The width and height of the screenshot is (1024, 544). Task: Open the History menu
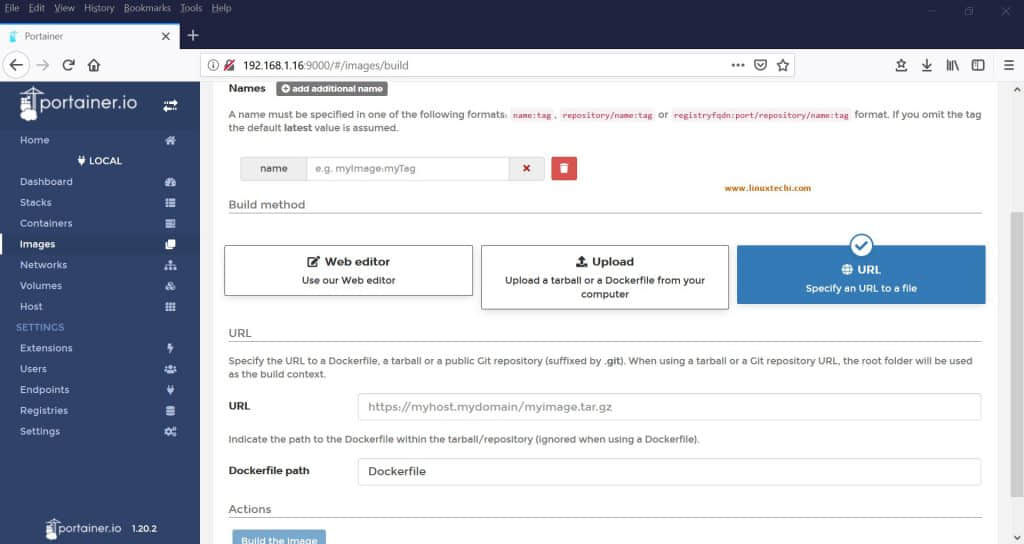click(x=99, y=8)
